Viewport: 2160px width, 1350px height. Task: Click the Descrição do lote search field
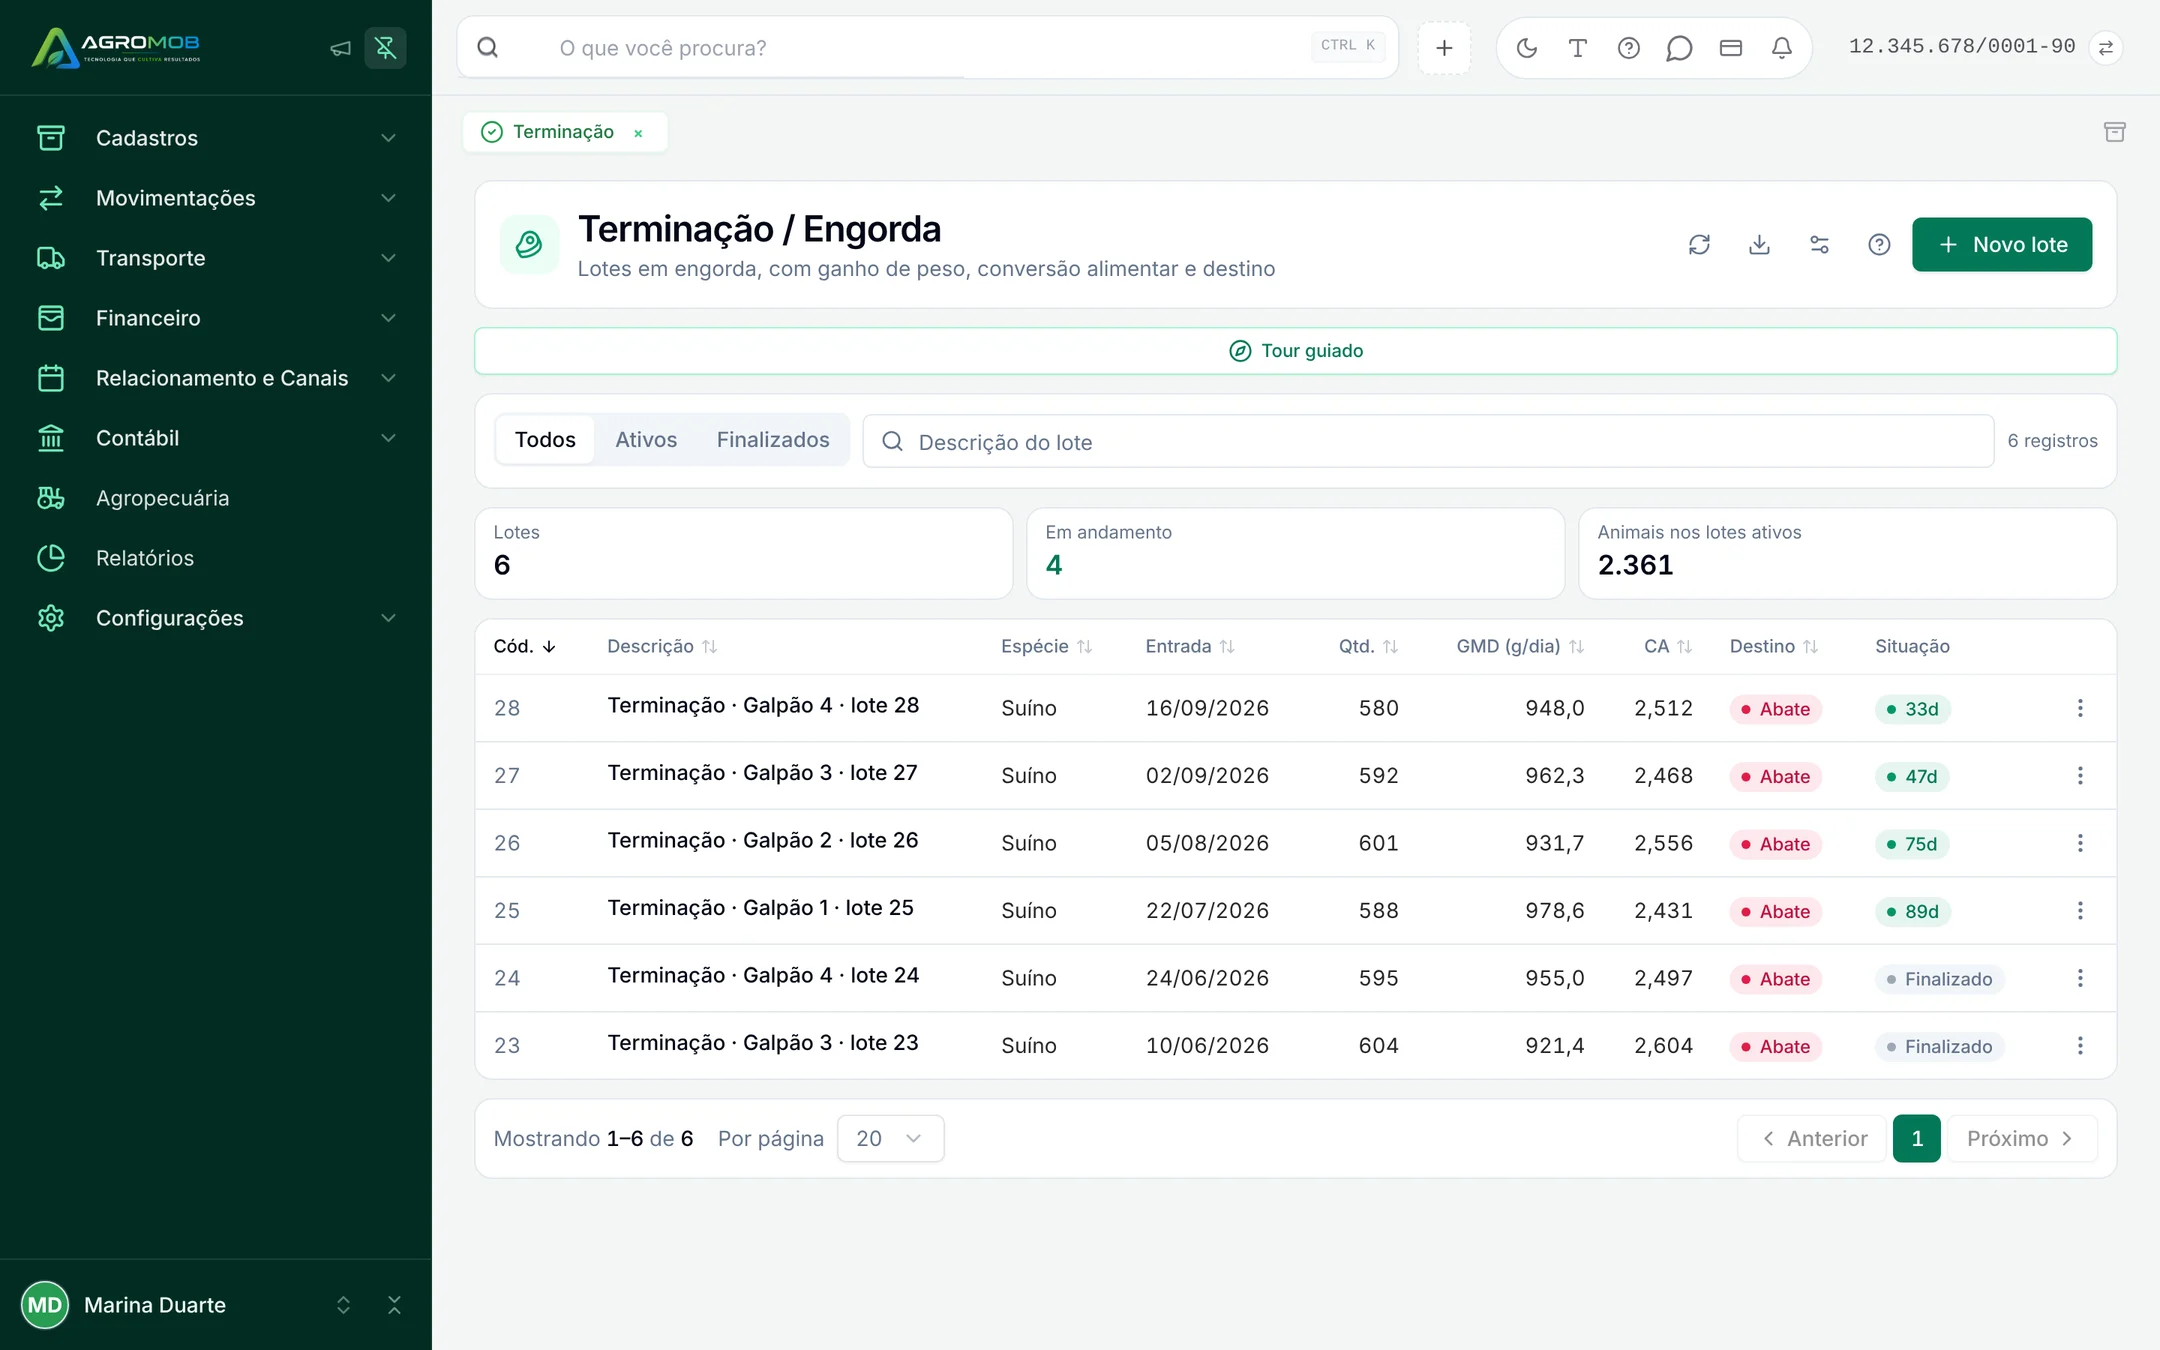pyautogui.click(x=1428, y=441)
